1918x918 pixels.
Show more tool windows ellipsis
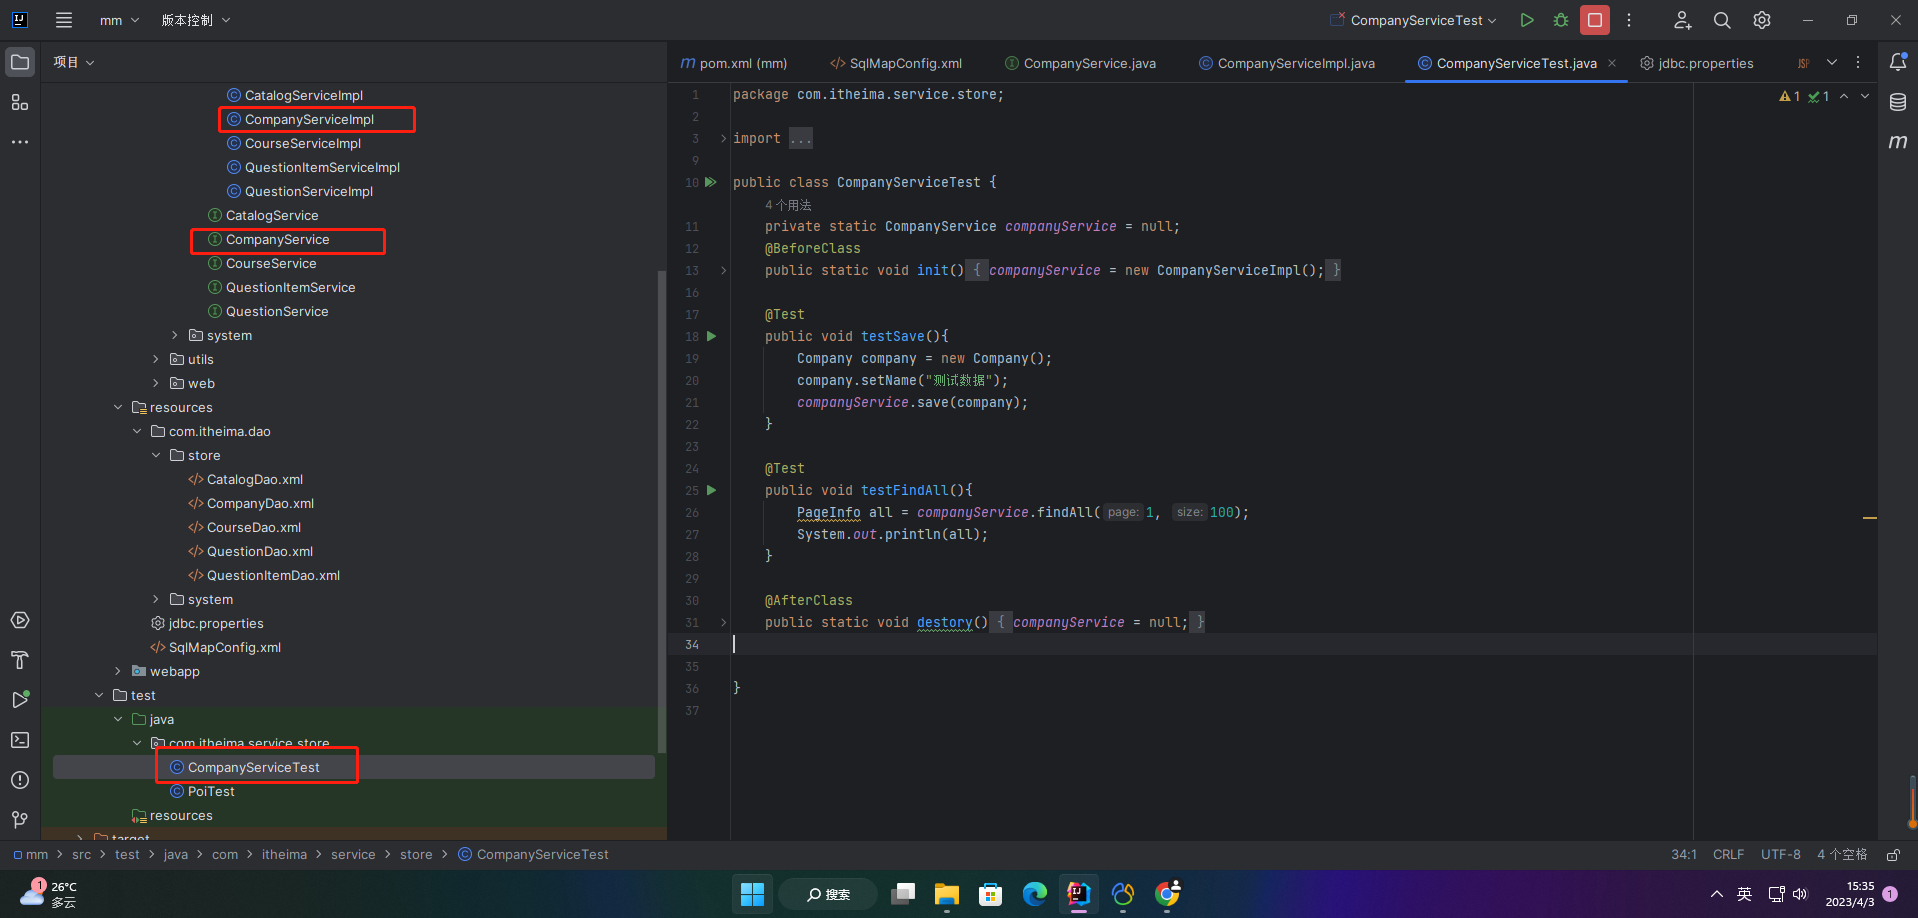[x=20, y=142]
